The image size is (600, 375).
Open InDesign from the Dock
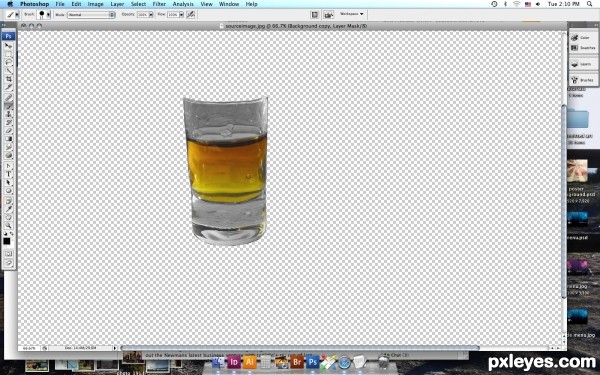[234, 362]
